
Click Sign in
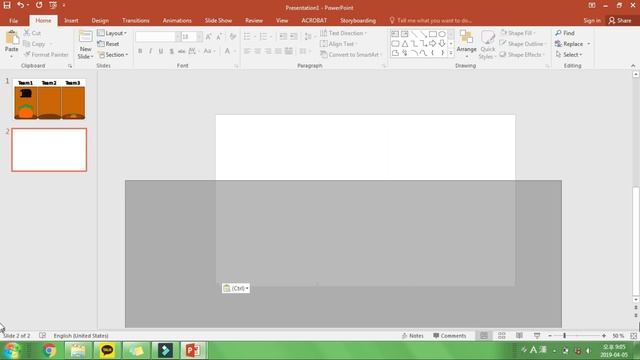click(592, 20)
